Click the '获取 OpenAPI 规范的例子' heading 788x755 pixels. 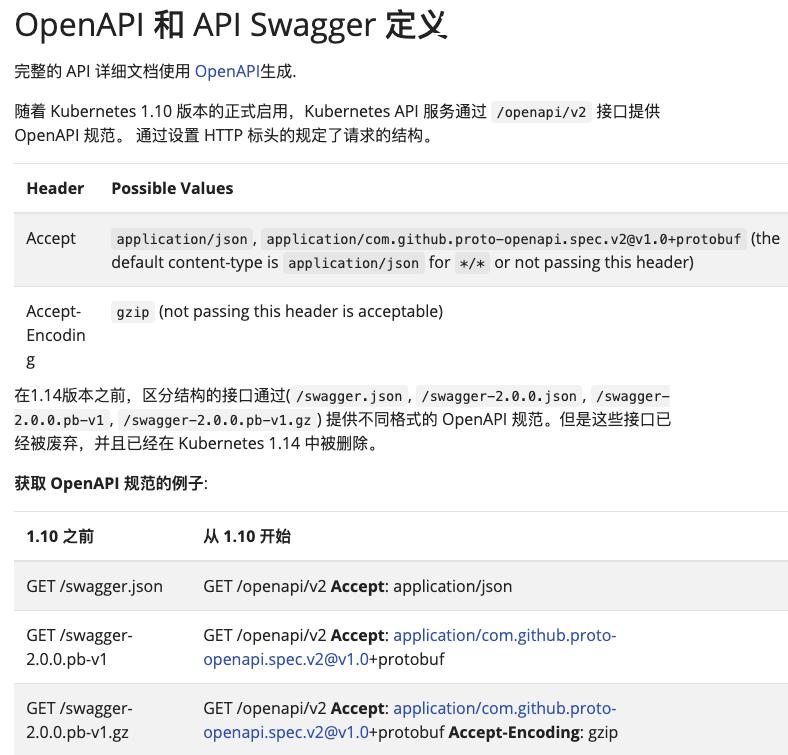point(111,484)
